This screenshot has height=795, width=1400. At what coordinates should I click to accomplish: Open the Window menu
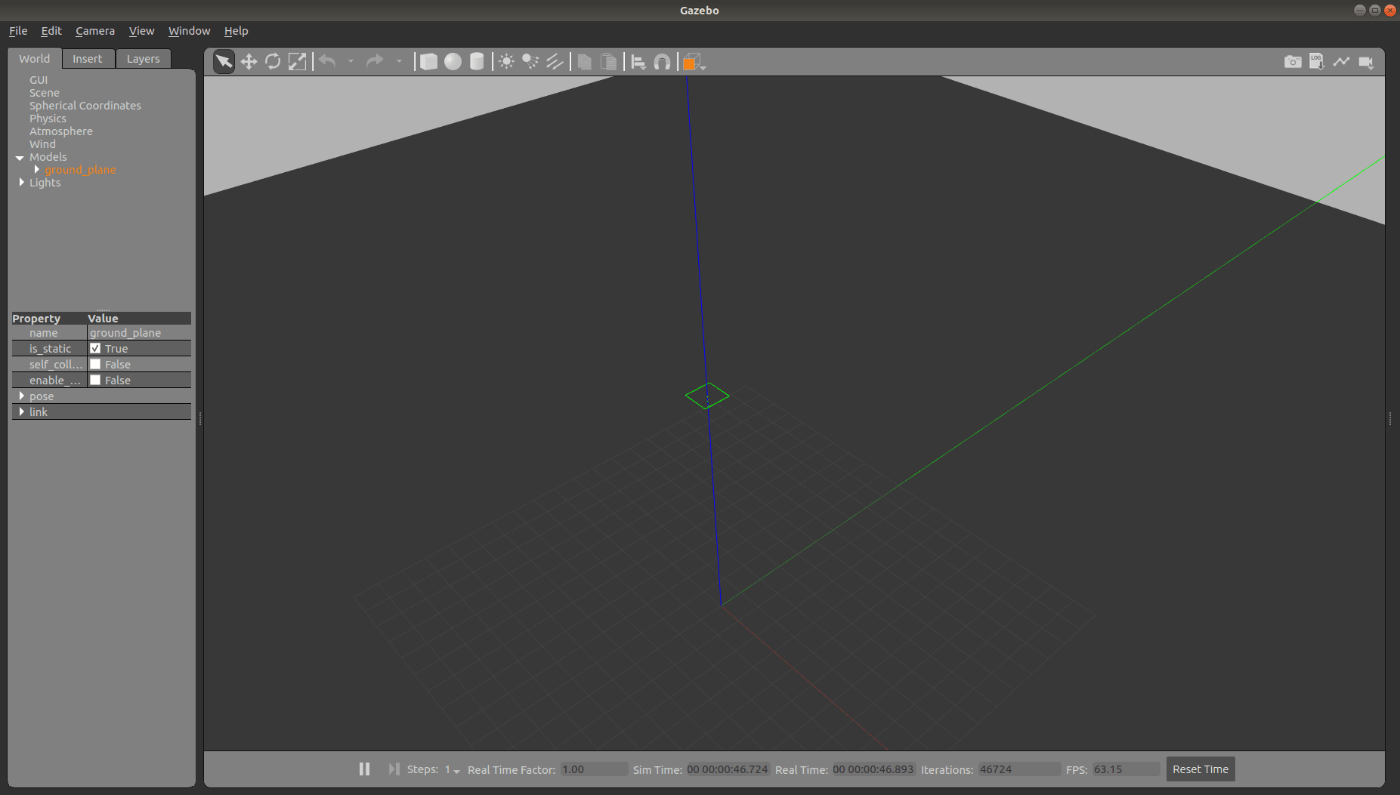pos(189,31)
